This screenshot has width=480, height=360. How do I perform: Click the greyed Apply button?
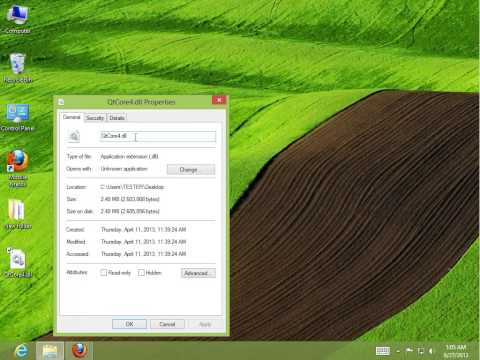(x=205, y=324)
